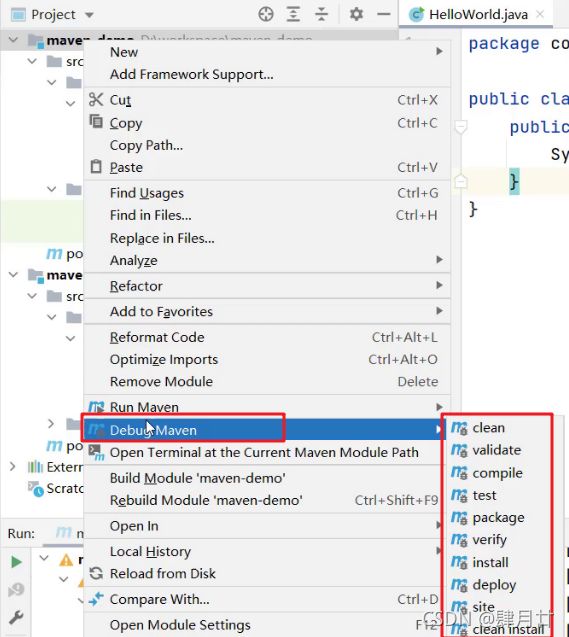Open Project panel settings gear
The width and height of the screenshot is (569, 637).
[x=356, y=14]
